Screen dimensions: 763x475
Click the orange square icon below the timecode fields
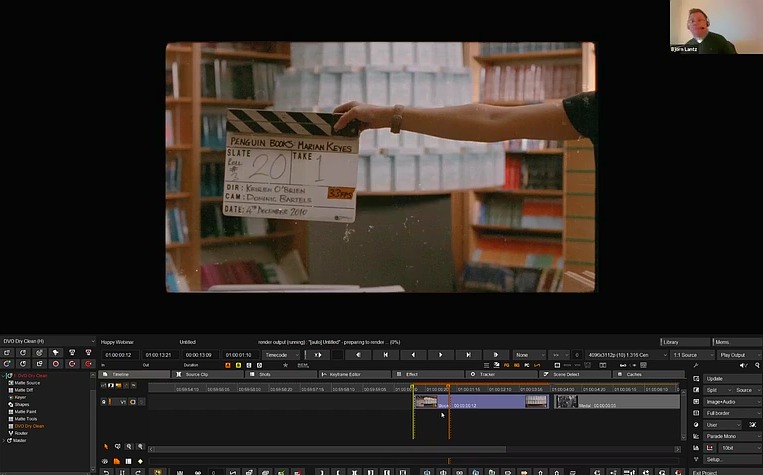coord(228,365)
